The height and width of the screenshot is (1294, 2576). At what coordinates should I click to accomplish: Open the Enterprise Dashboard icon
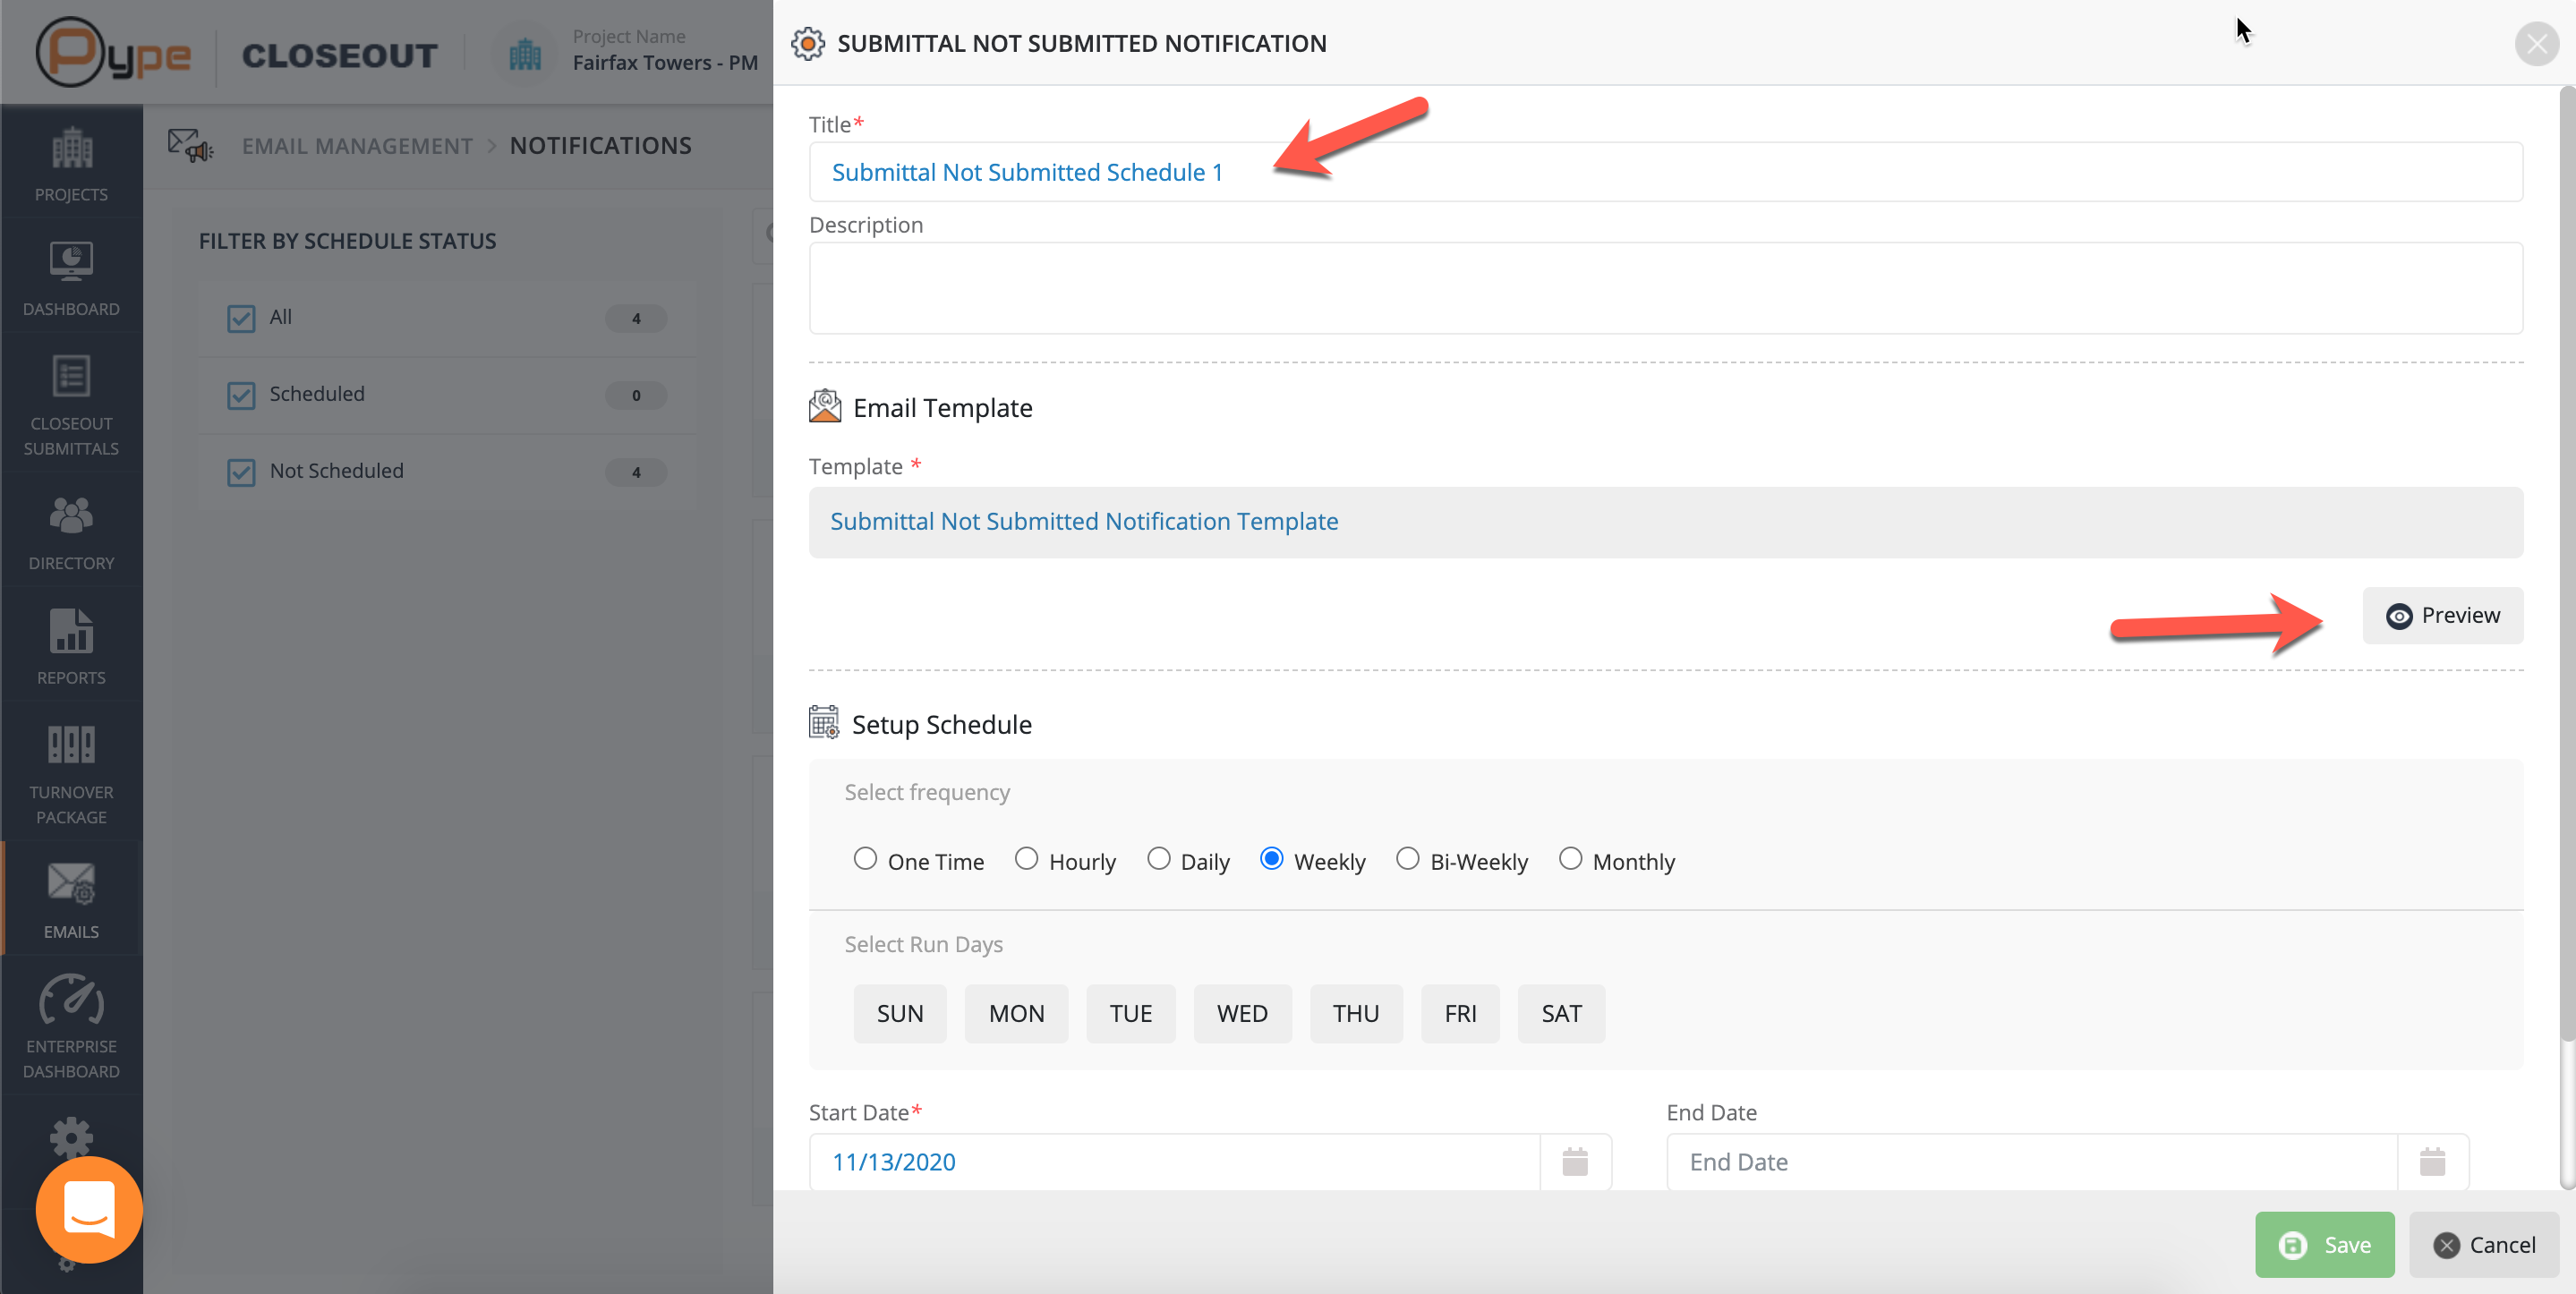point(71,1027)
